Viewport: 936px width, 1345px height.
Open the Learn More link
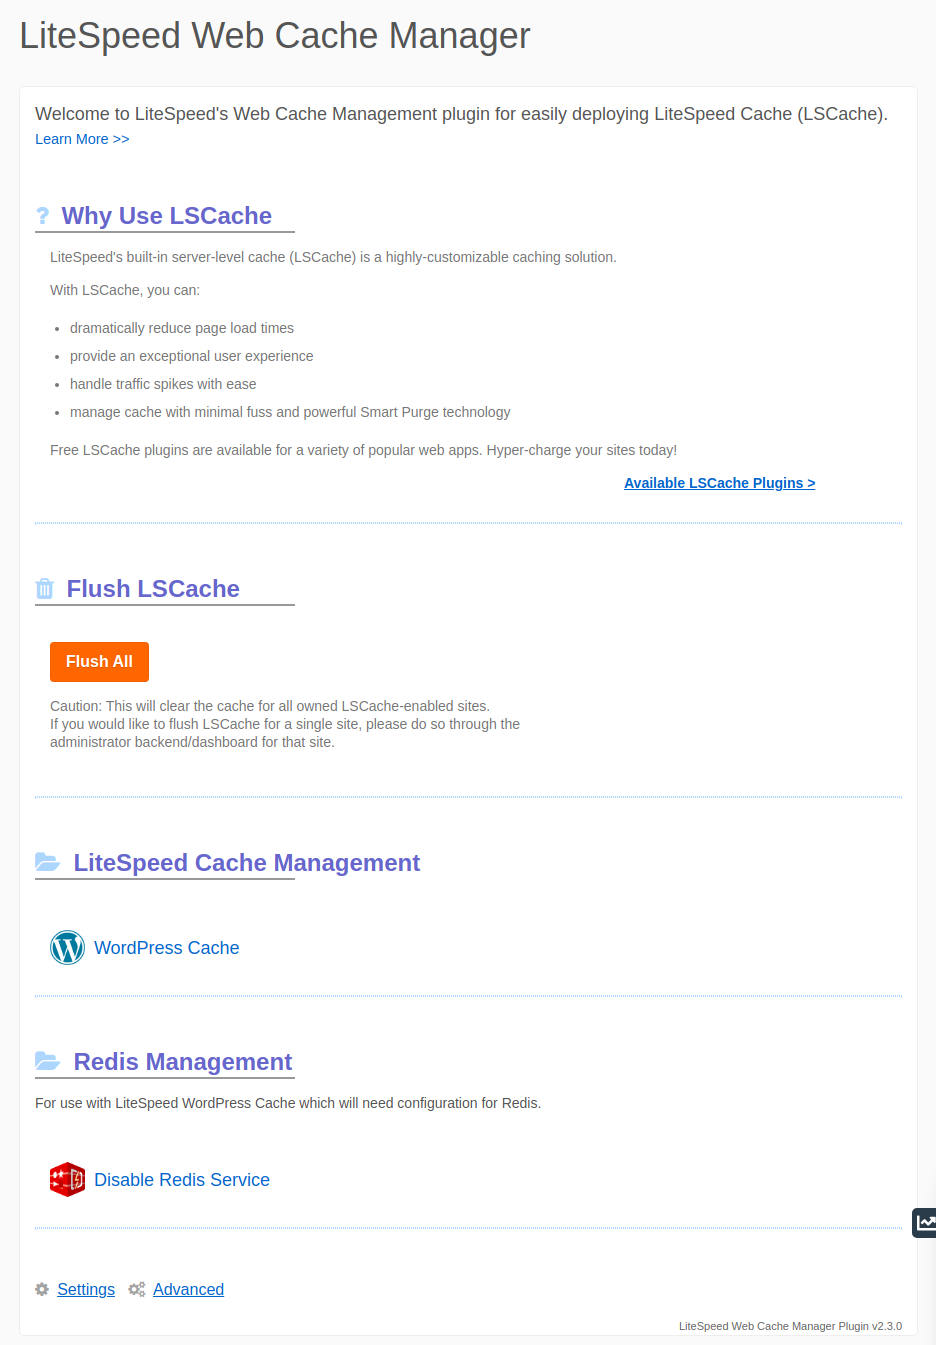tap(81, 139)
